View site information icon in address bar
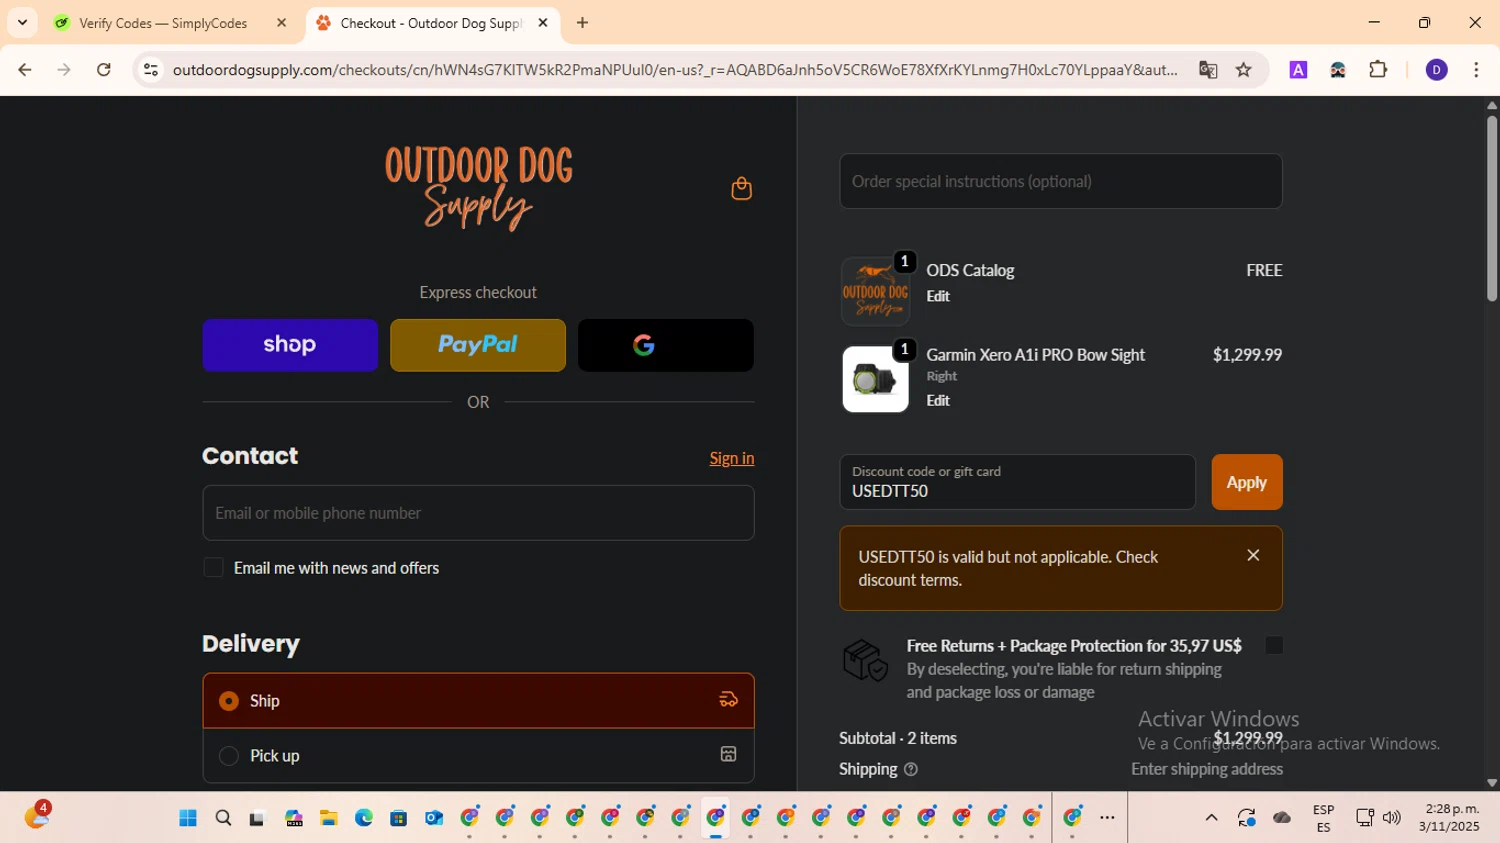This screenshot has width=1500, height=843. (151, 70)
